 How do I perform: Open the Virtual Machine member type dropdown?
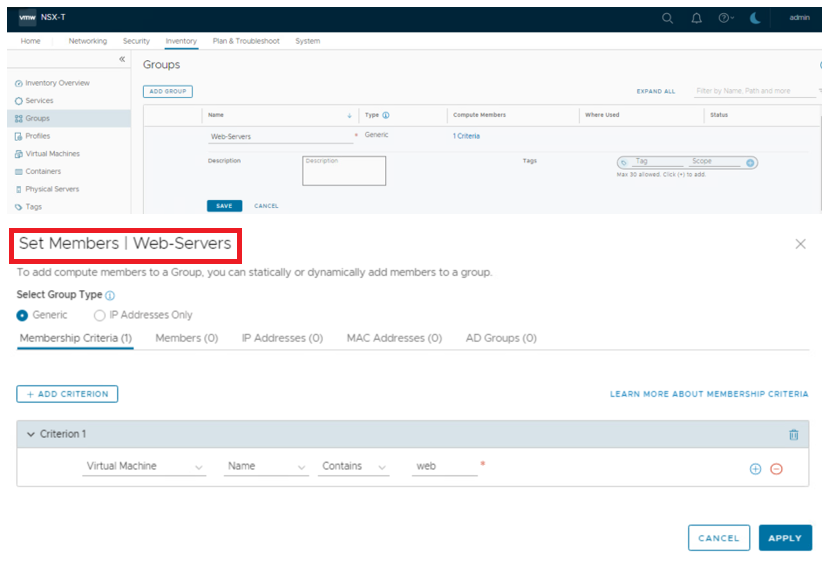[145, 467]
